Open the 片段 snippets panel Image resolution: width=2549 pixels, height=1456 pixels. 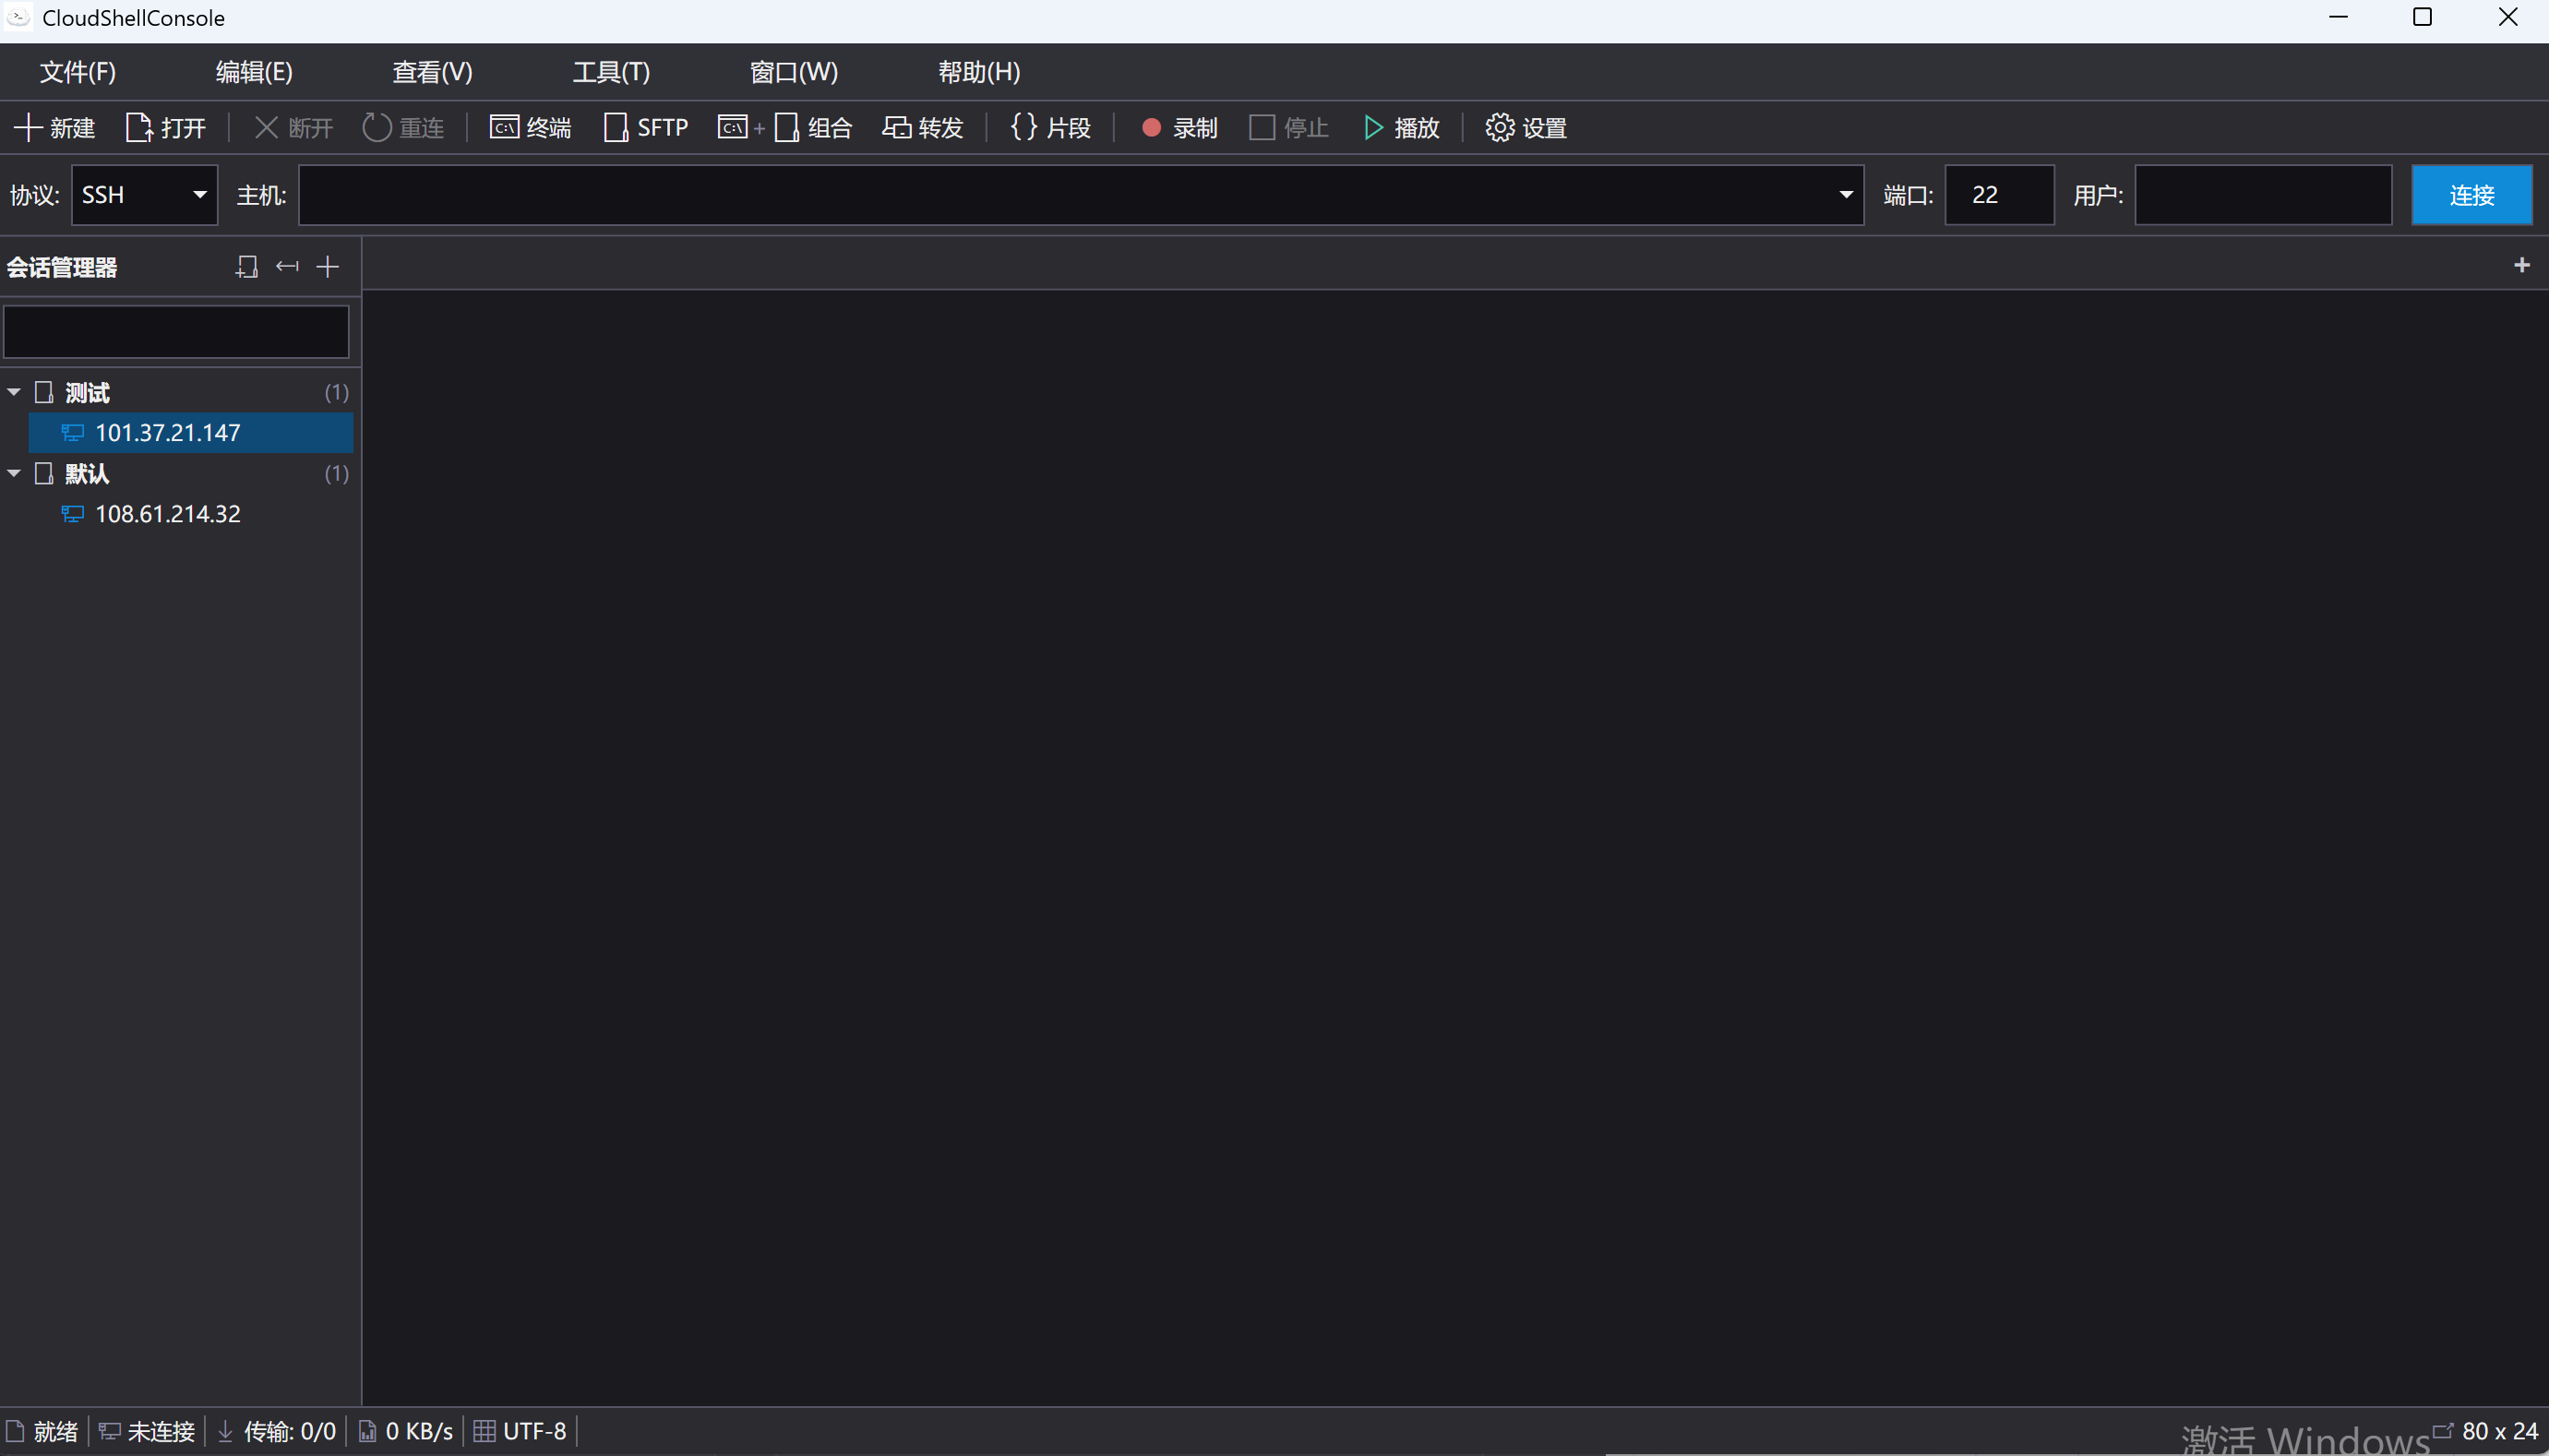pos(1048,127)
